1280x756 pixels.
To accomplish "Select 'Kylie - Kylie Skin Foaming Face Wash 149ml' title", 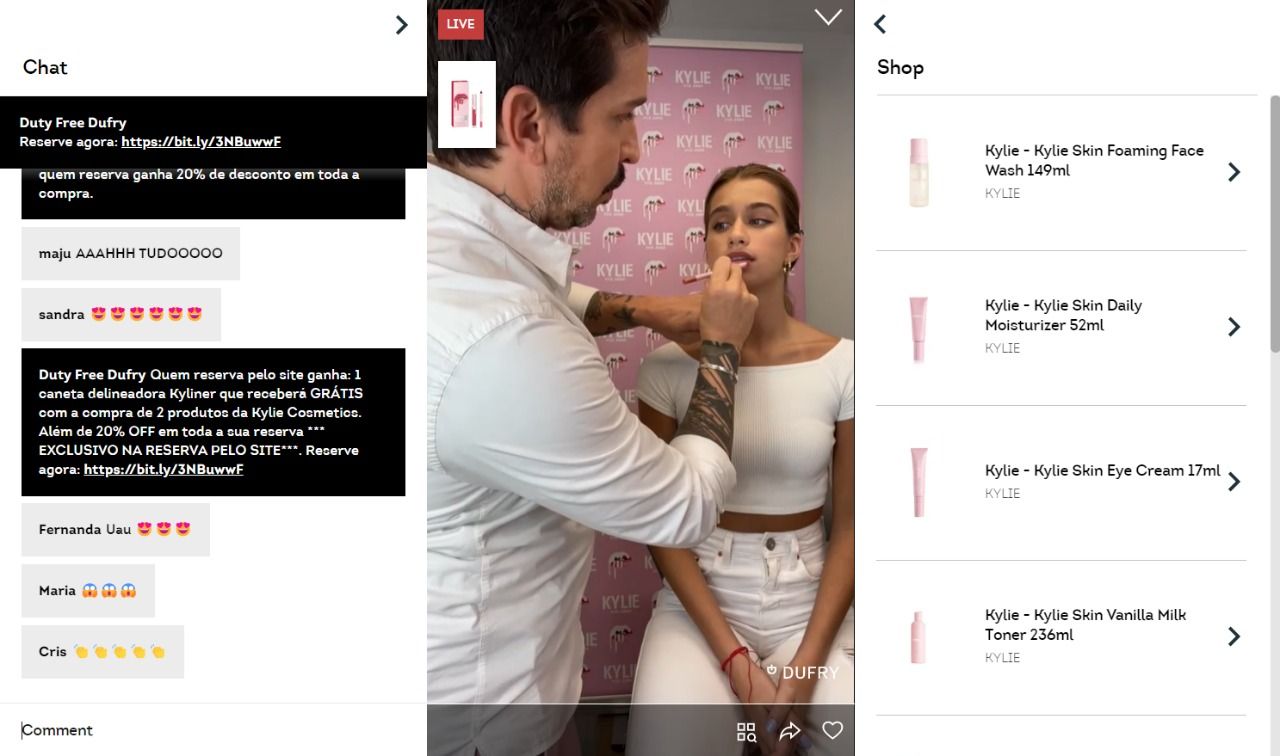I will 1094,160.
